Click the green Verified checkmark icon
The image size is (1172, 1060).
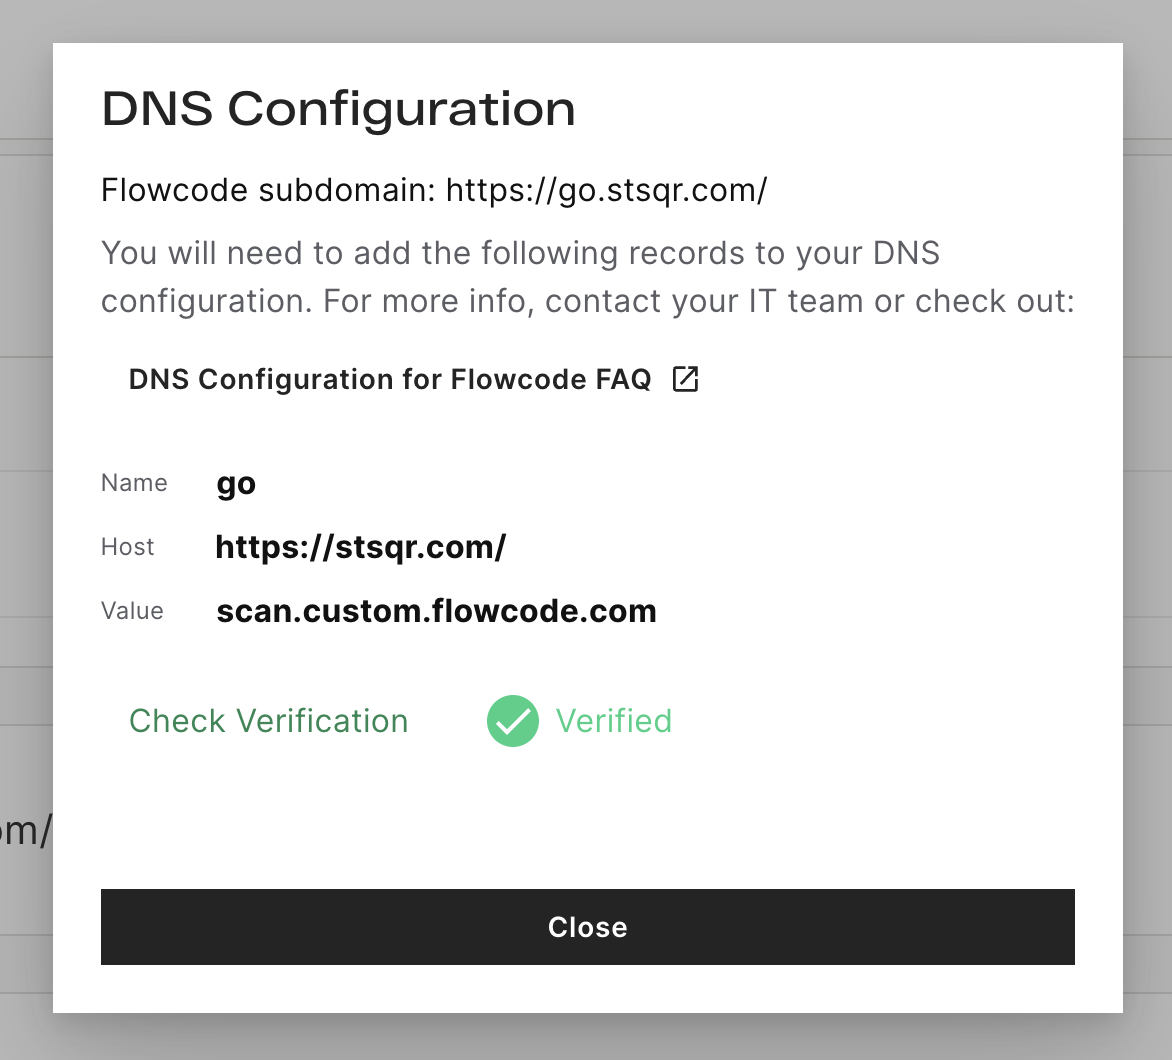(x=513, y=721)
